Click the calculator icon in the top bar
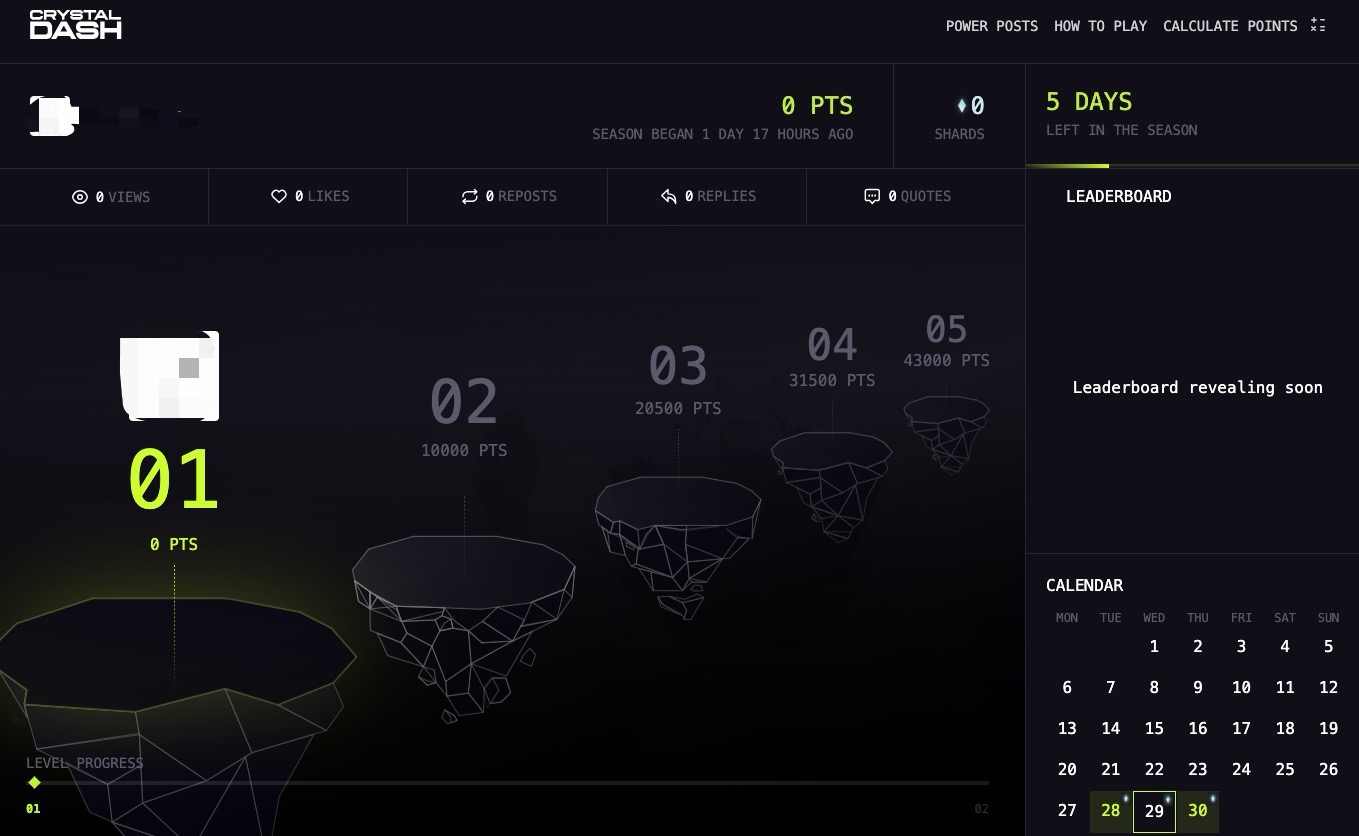 (1318, 25)
